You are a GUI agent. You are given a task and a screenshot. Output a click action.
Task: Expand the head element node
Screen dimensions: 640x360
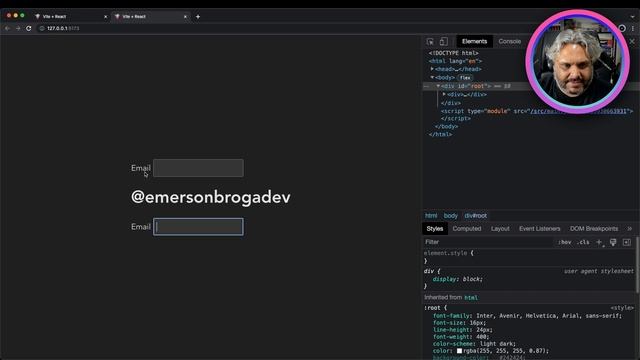[x=432, y=69]
